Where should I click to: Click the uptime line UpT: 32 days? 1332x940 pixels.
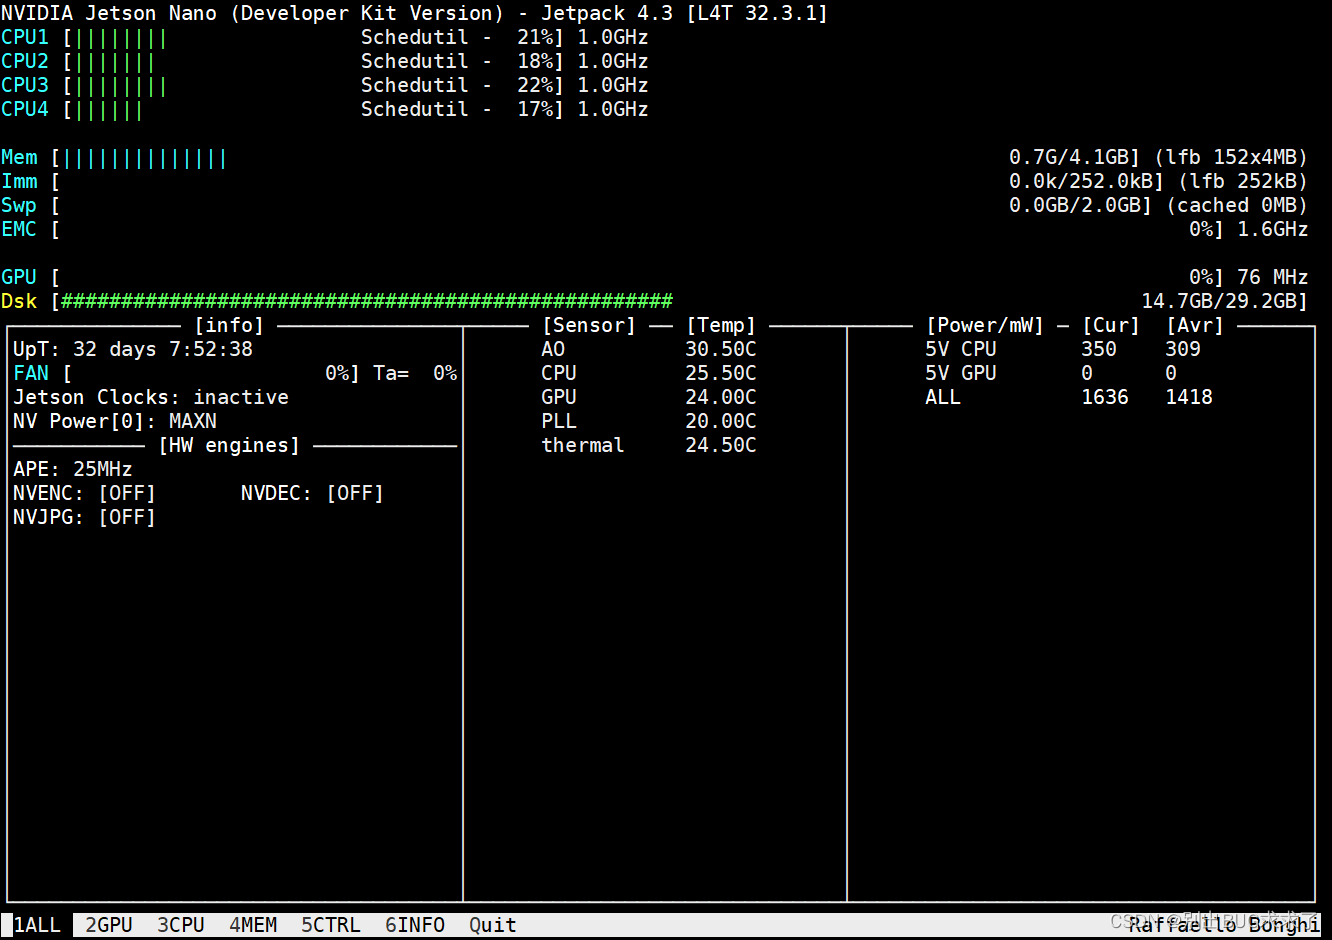coord(133,349)
